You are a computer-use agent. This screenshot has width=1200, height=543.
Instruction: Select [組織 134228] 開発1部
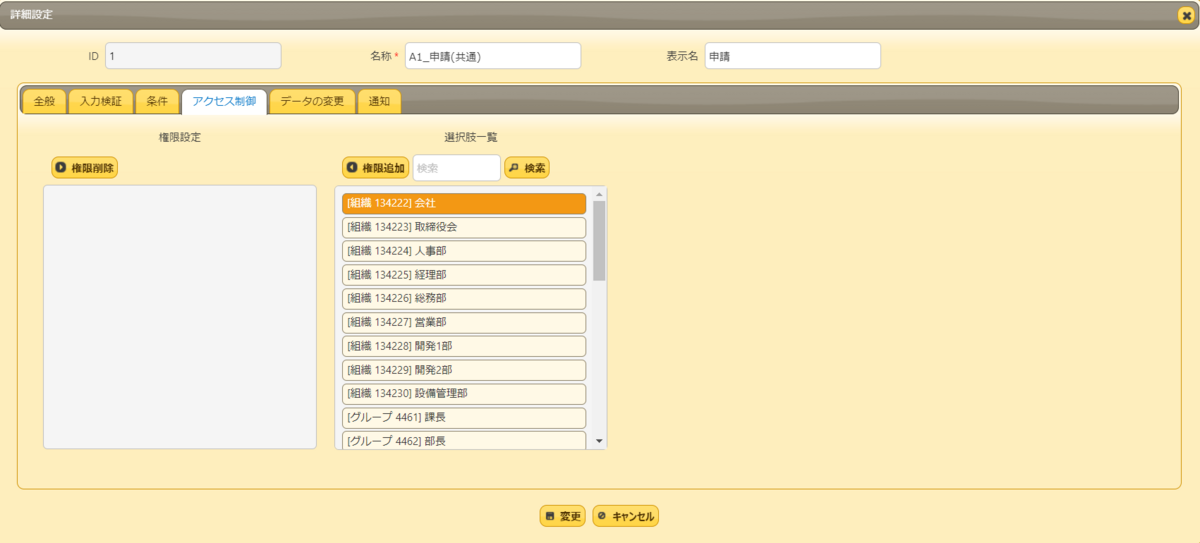point(464,346)
